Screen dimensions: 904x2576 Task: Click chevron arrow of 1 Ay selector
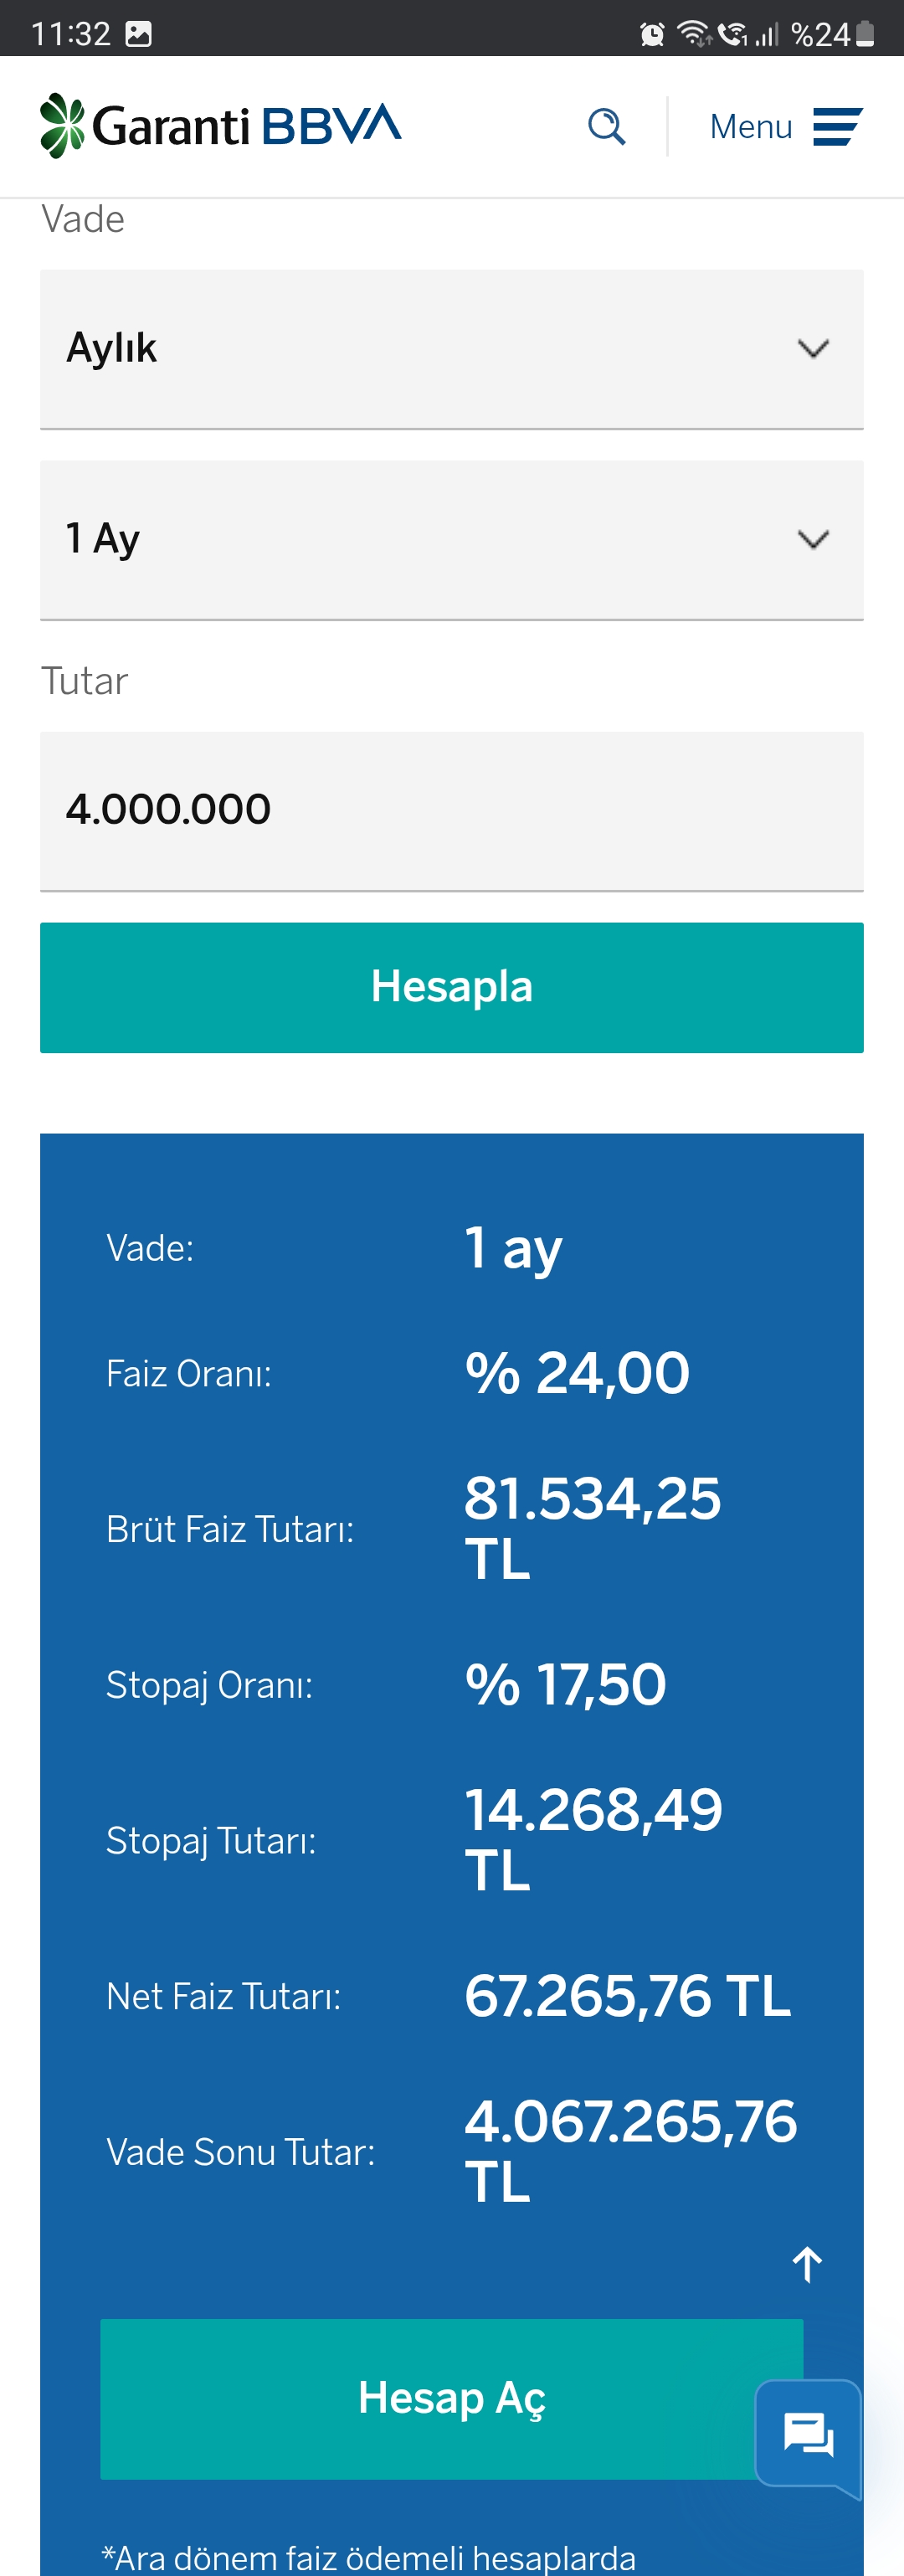point(813,540)
